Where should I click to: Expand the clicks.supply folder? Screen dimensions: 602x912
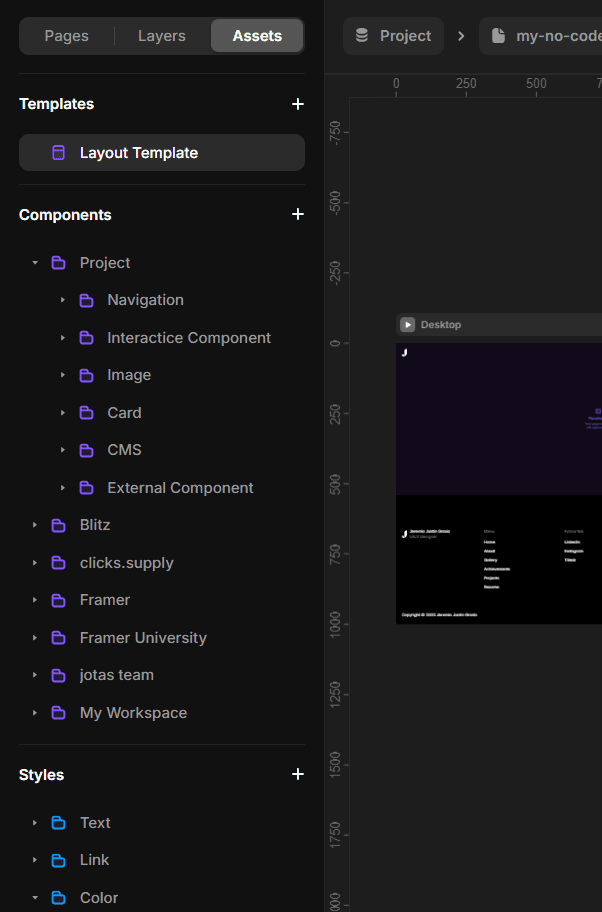(35, 563)
